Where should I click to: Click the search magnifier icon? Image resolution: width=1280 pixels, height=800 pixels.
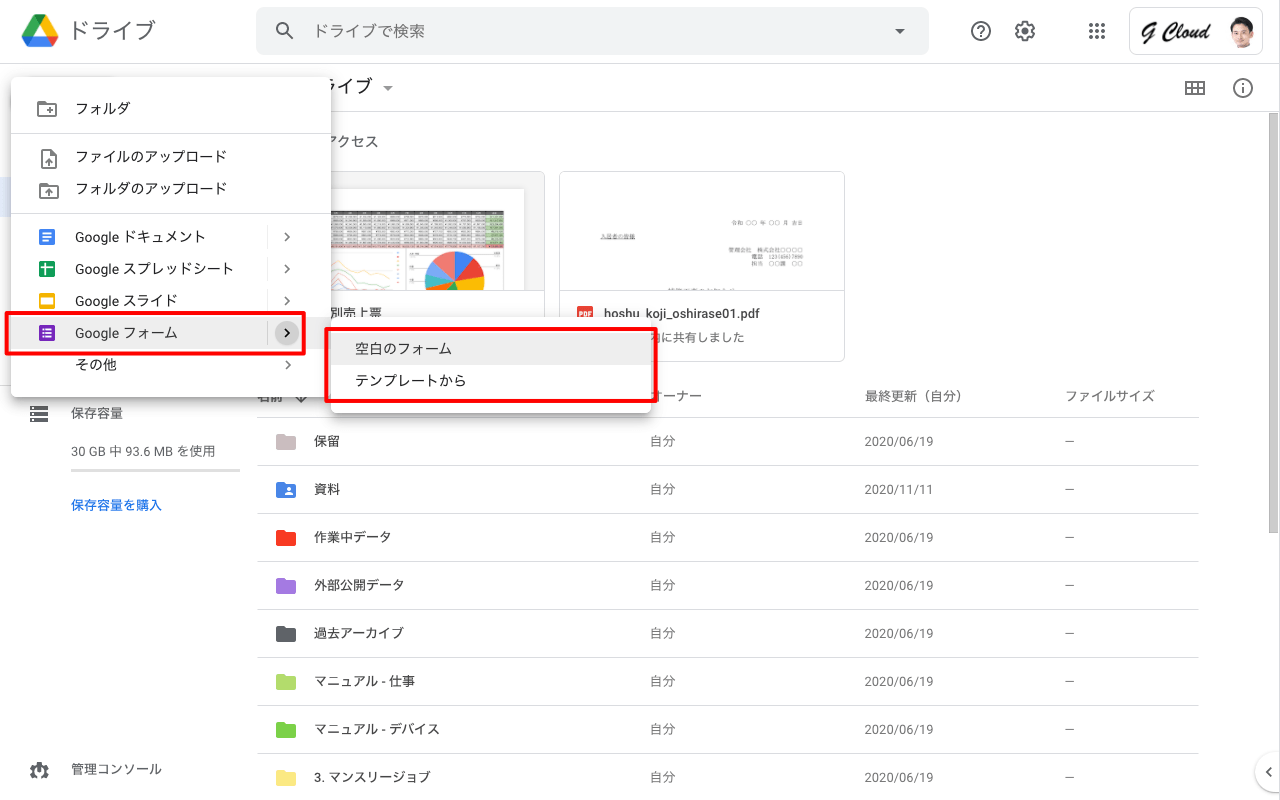(x=285, y=31)
